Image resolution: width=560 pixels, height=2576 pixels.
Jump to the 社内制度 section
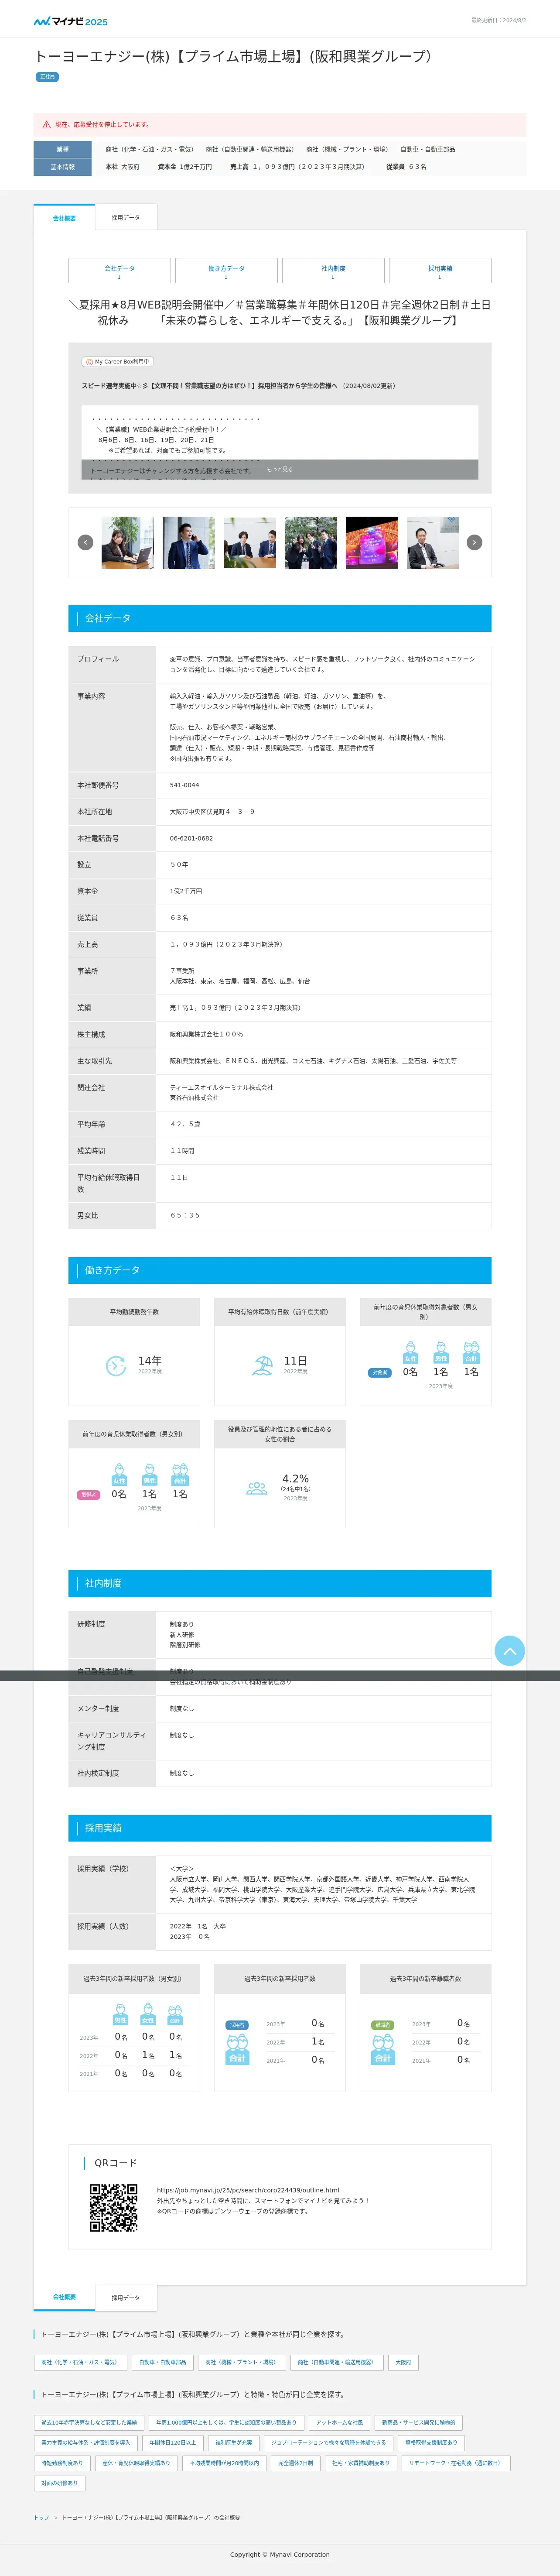click(333, 271)
